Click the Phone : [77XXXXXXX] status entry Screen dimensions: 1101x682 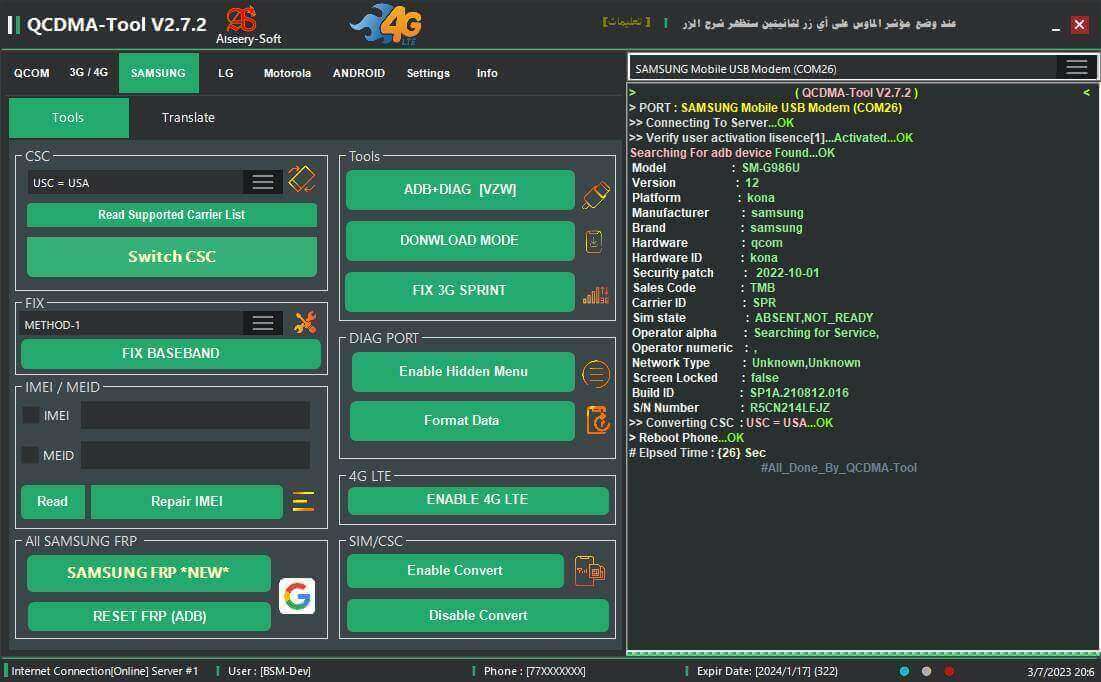point(534,671)
